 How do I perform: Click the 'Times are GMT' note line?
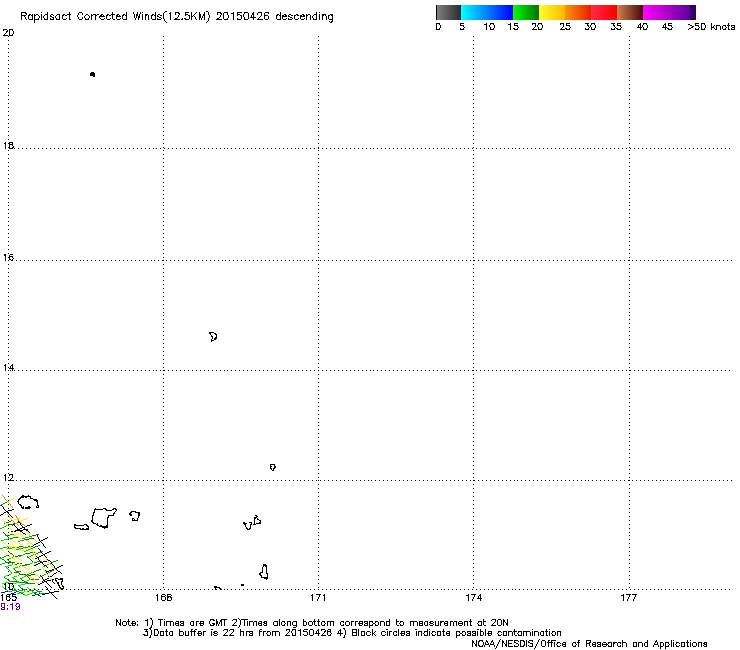pyautogui.click(x=311, y=623)
